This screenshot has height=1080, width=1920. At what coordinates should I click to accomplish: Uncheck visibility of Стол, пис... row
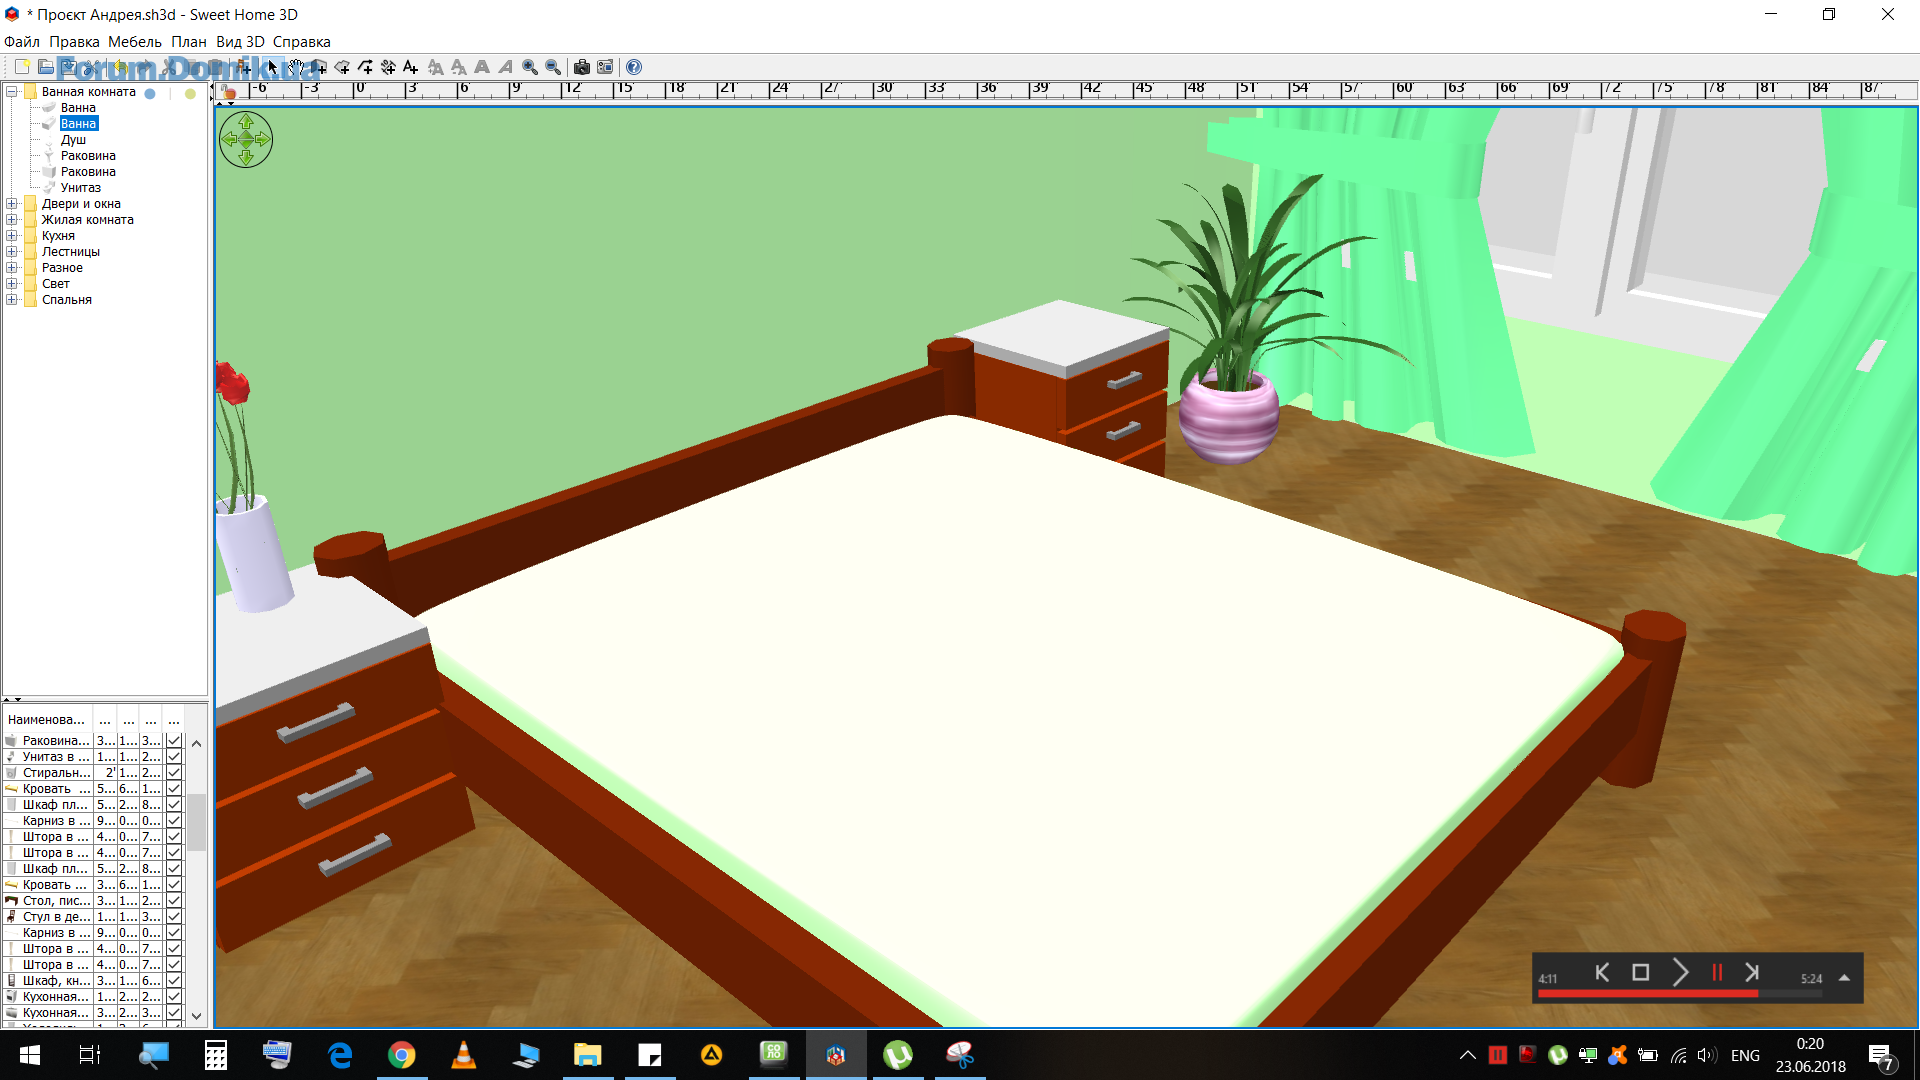click(174, 901)
